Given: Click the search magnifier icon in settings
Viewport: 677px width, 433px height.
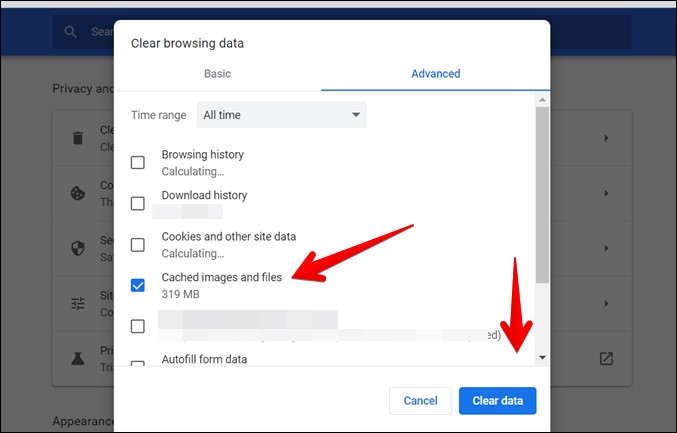Looking at the screenshot, I should coord(70,32).
